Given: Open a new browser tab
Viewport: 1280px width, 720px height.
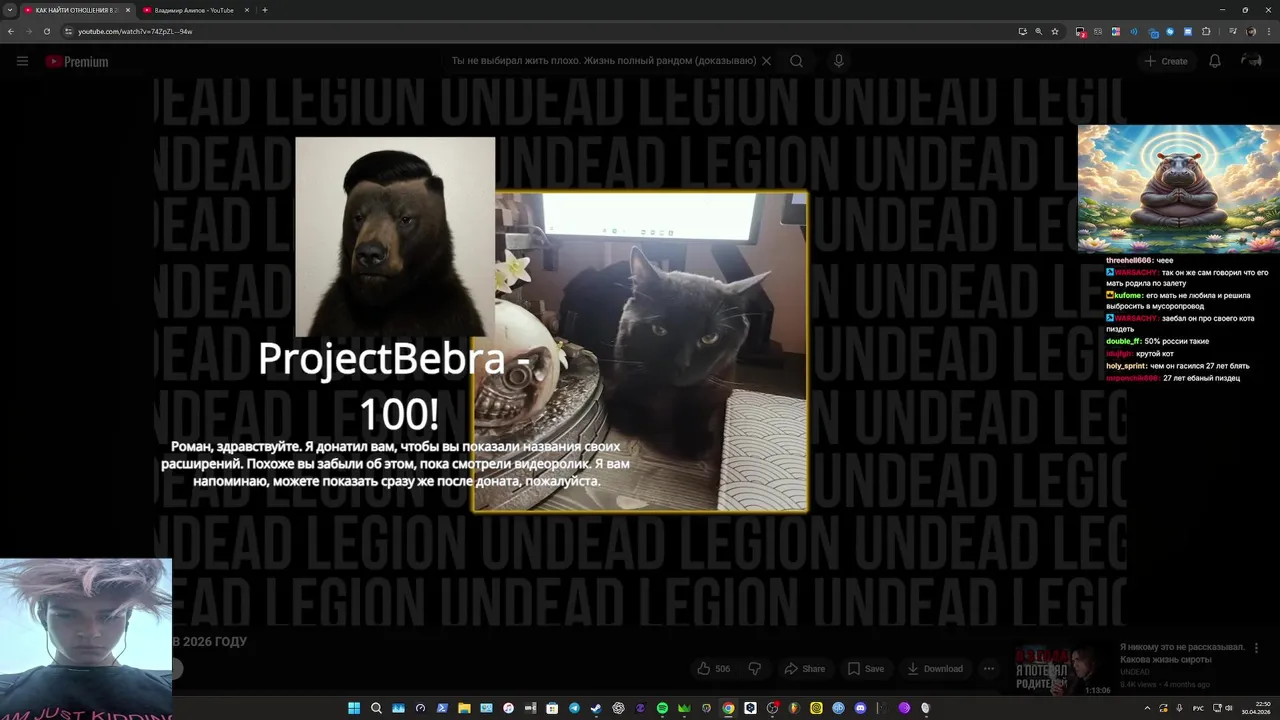Looking at the screenshot, I should point(265,10).
